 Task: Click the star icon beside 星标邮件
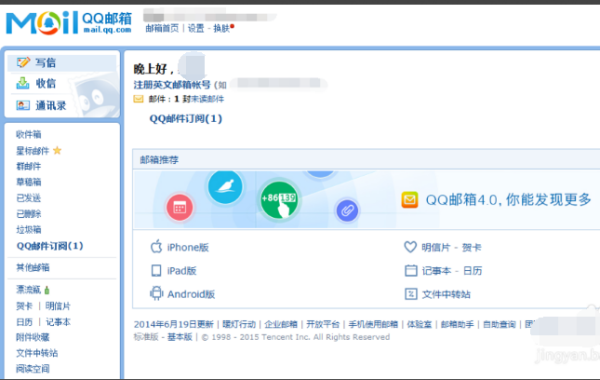point(57,150)
